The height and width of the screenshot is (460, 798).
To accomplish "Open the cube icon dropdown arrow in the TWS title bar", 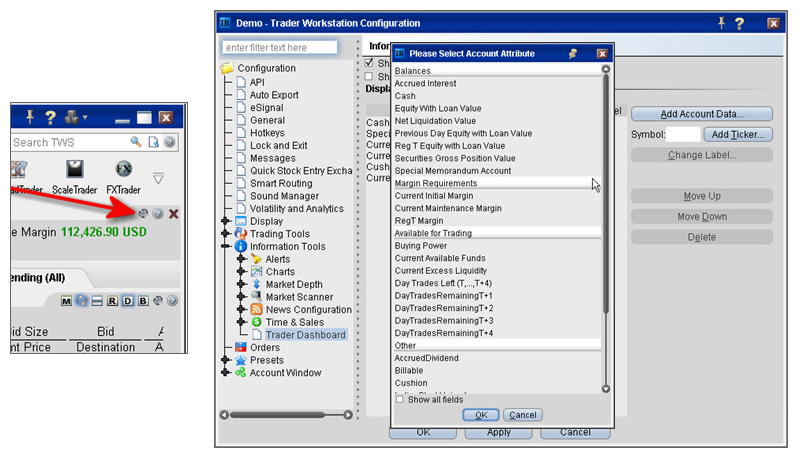I will coord(85,118).
